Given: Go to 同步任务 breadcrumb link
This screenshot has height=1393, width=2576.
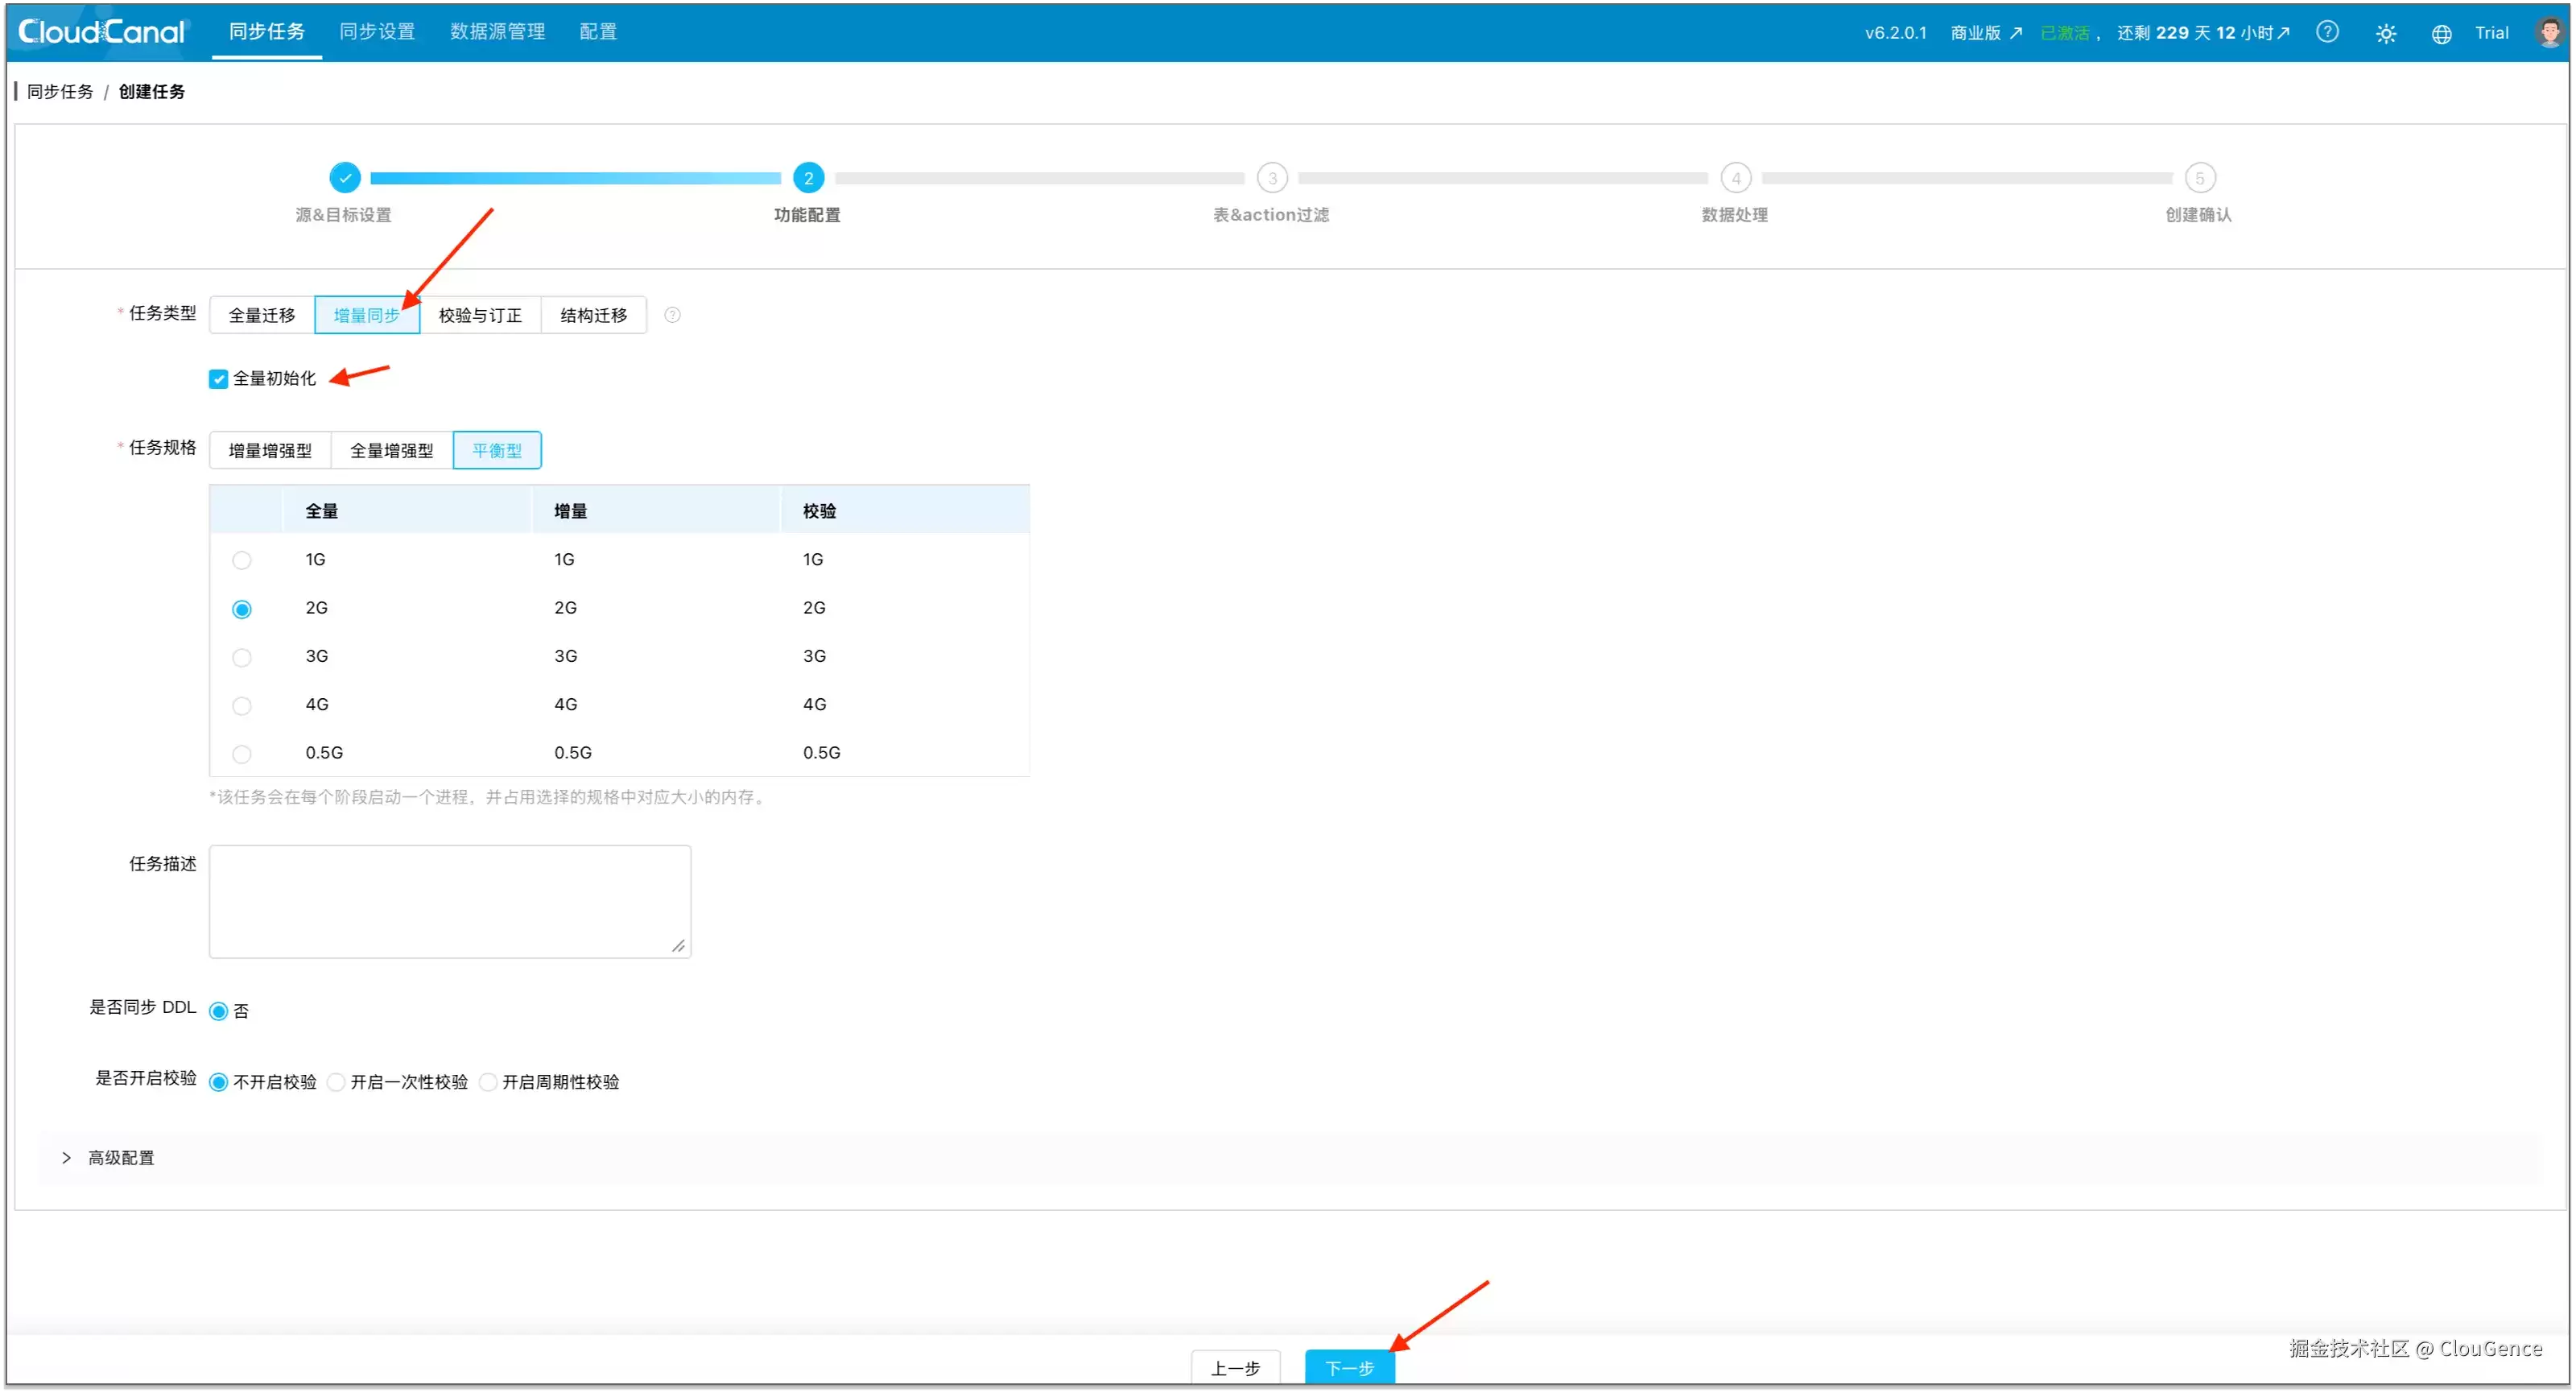Looking at the screenshot, I should (60, 92).
